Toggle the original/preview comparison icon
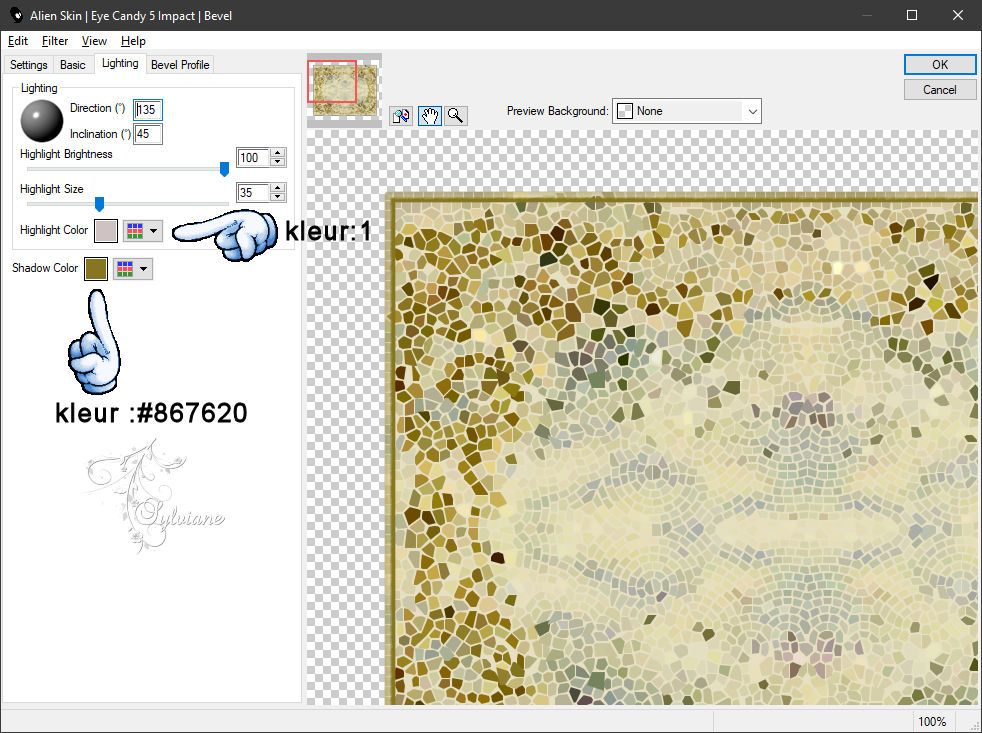 tap(401, 116)
